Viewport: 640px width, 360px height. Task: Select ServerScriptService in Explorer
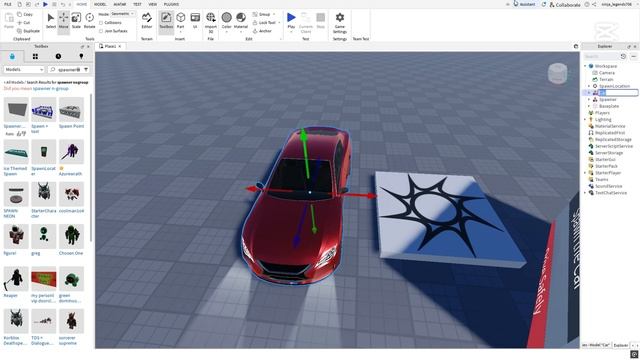pyautogui.click(x=613, y=146)
